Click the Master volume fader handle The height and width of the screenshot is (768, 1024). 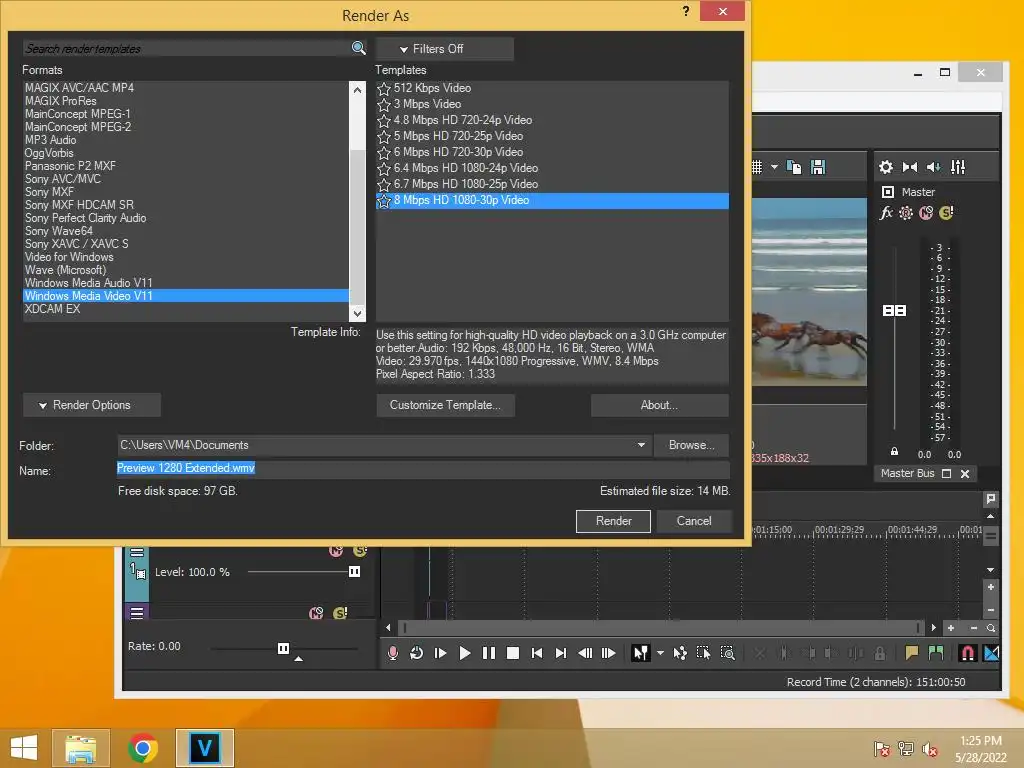pyautogui.click(x=895, y=311)
